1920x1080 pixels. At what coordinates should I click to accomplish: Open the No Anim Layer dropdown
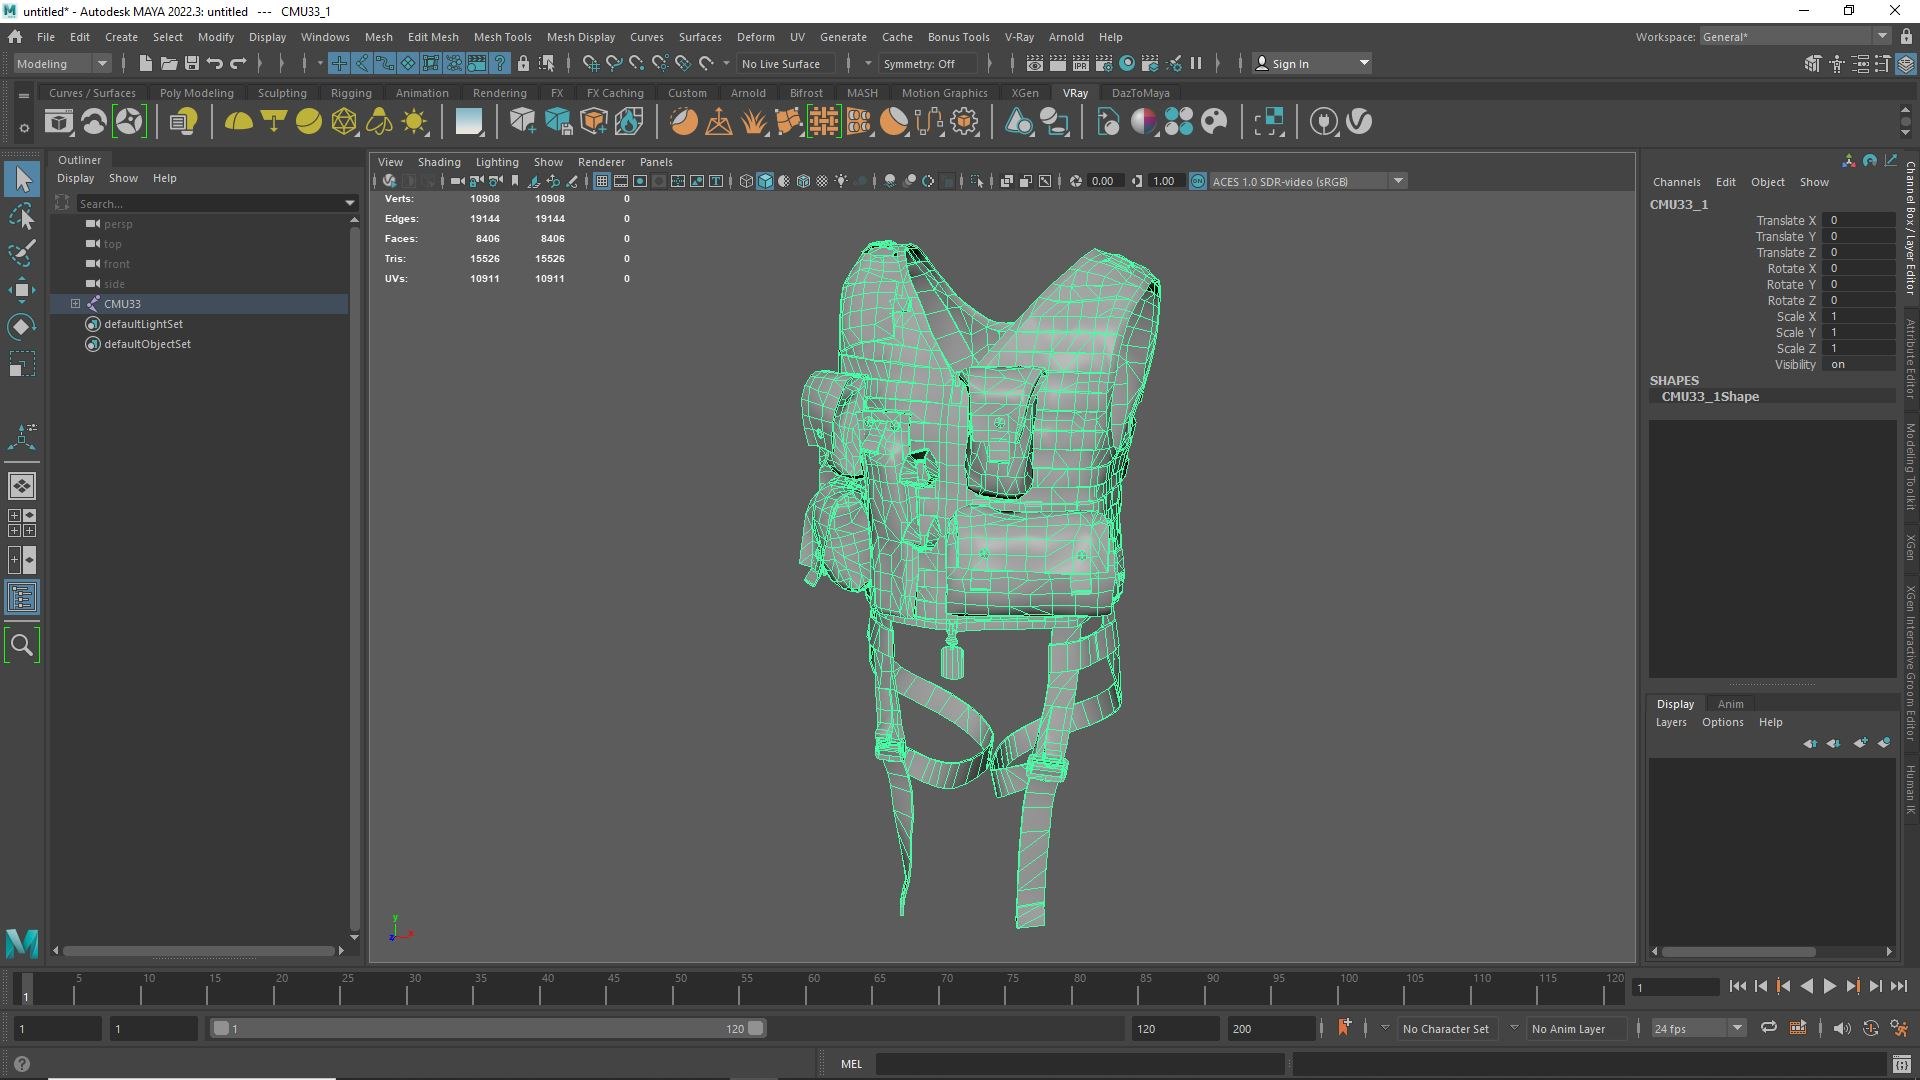pos(1576,1028)
